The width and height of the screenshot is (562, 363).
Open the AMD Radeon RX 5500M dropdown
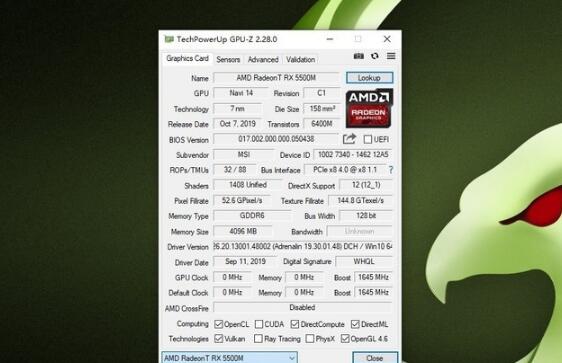tap(229, 358)
